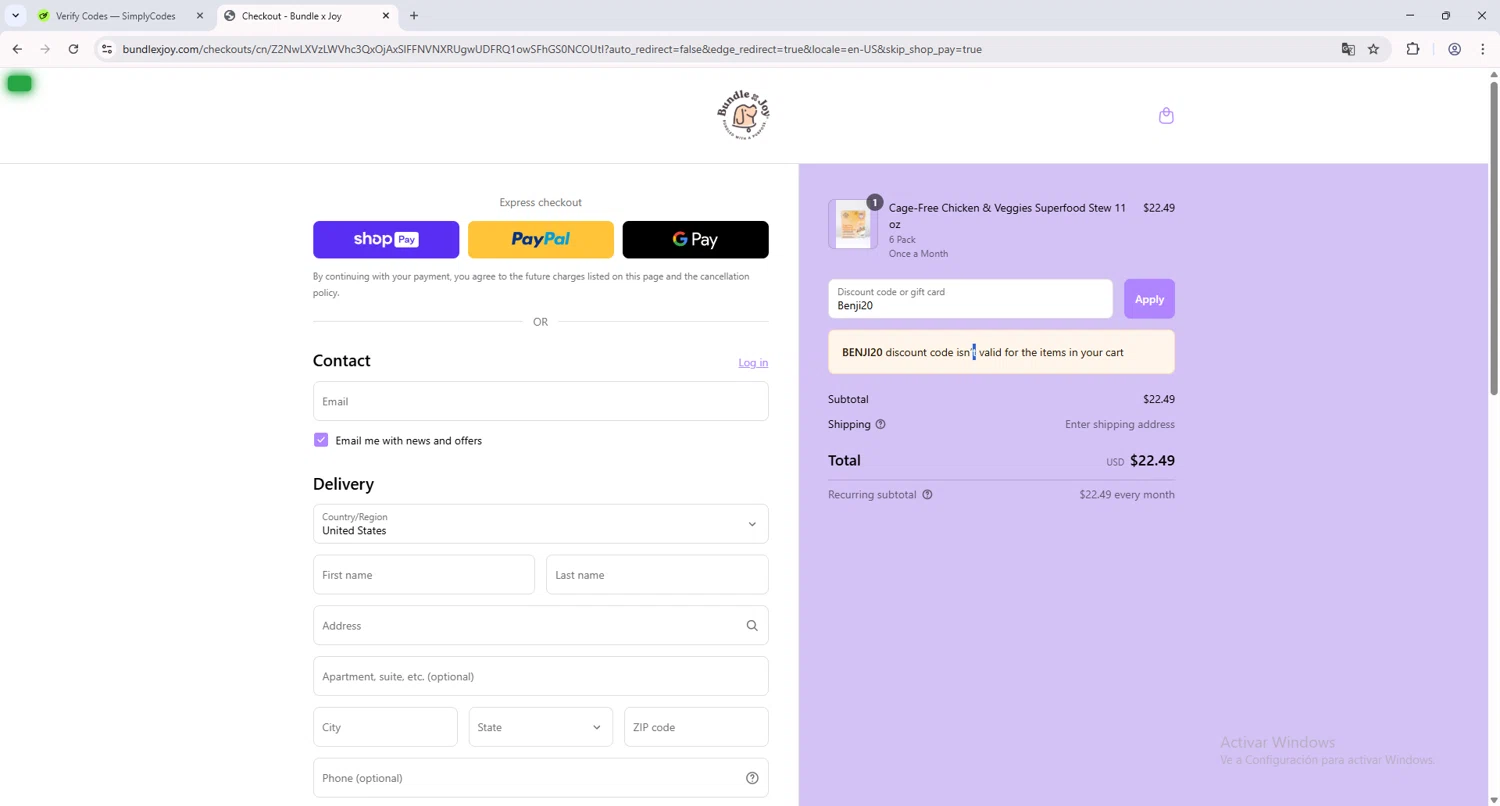Apply the discount code

[x=1149, y=299]
